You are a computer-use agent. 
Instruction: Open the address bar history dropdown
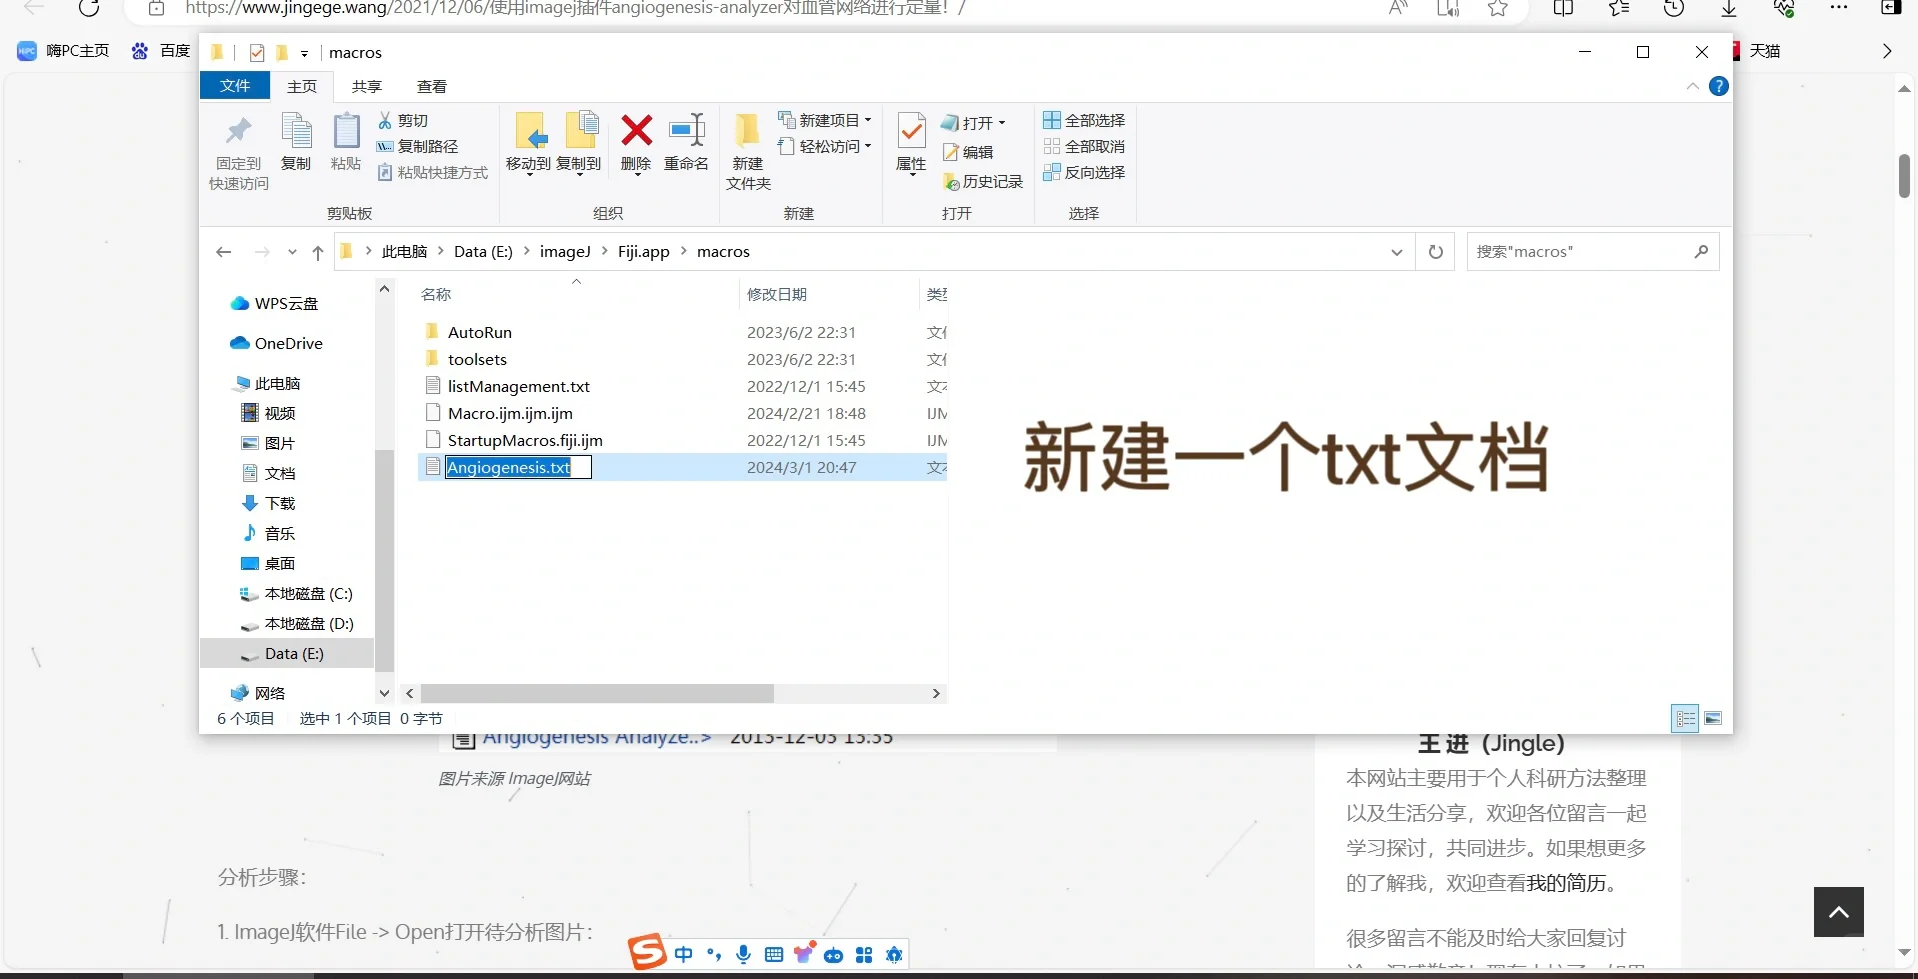[x=1396, y=252]
